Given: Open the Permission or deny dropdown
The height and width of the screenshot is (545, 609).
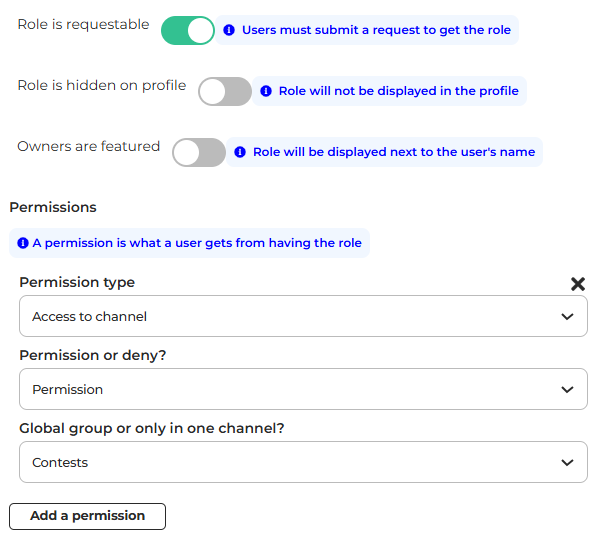Looking at the screenshot, I should 290,389.
